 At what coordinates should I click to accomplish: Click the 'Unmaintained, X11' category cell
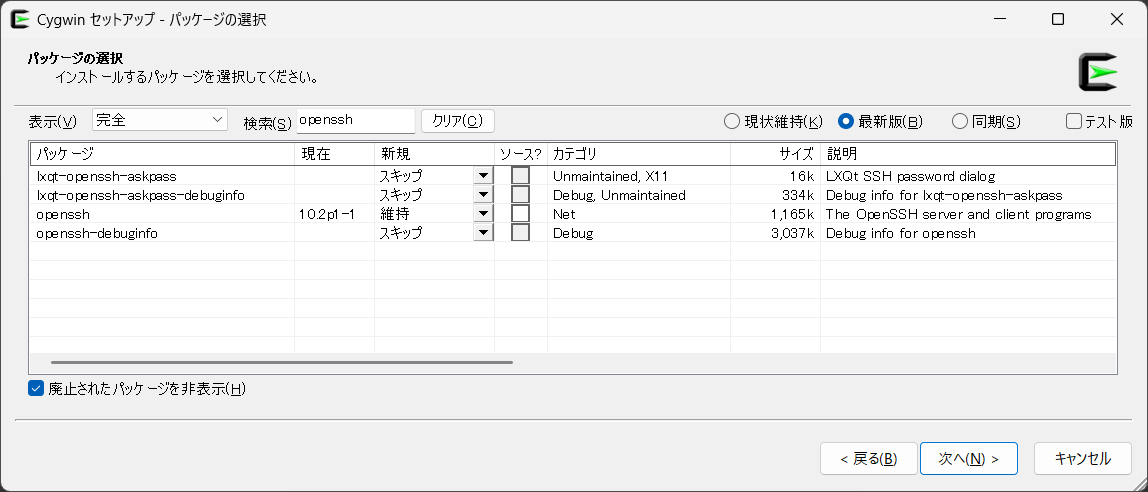coord(611,176)
